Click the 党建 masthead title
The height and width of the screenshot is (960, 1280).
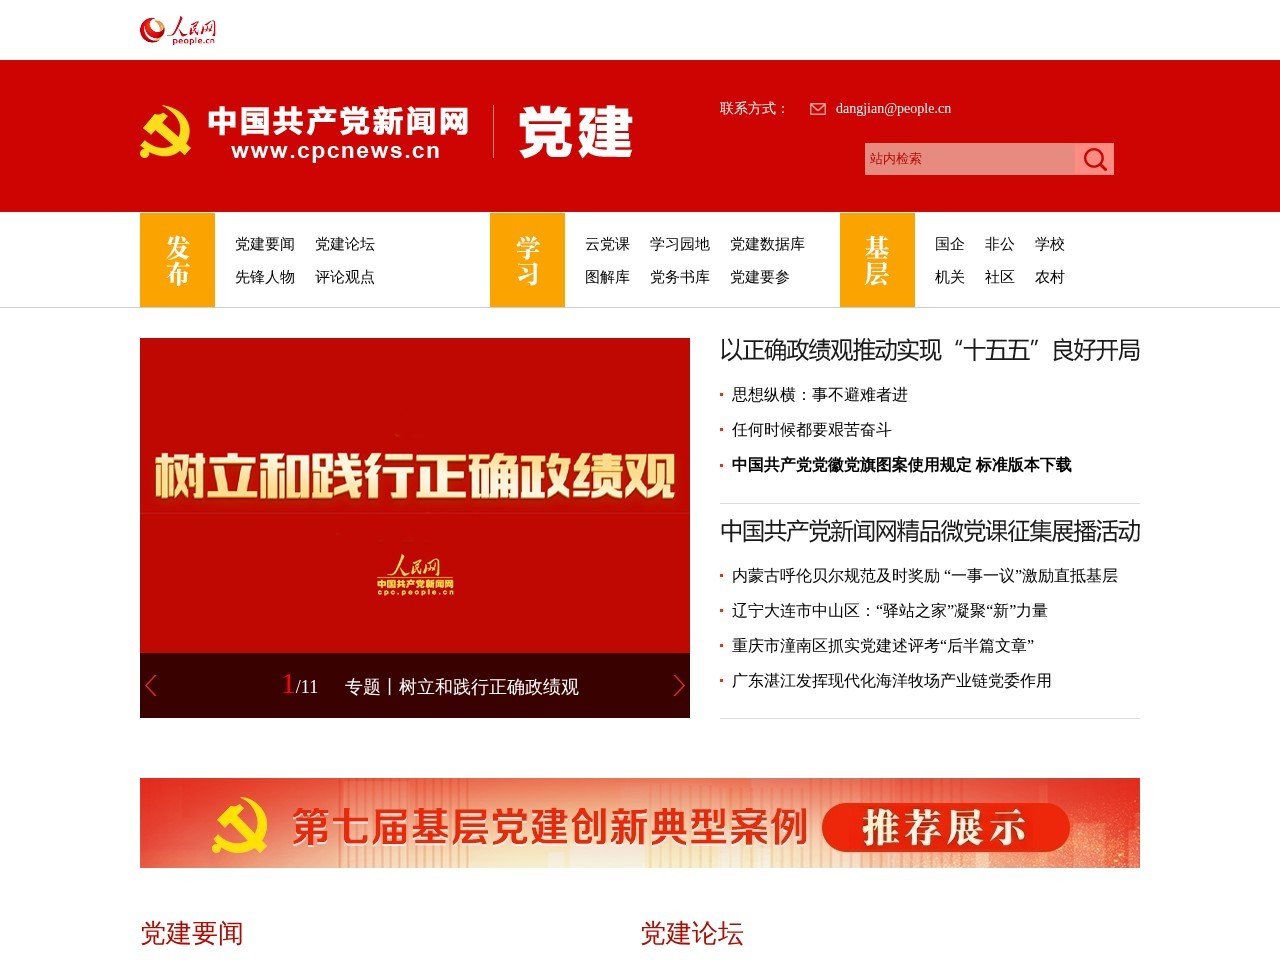[575, 135]
